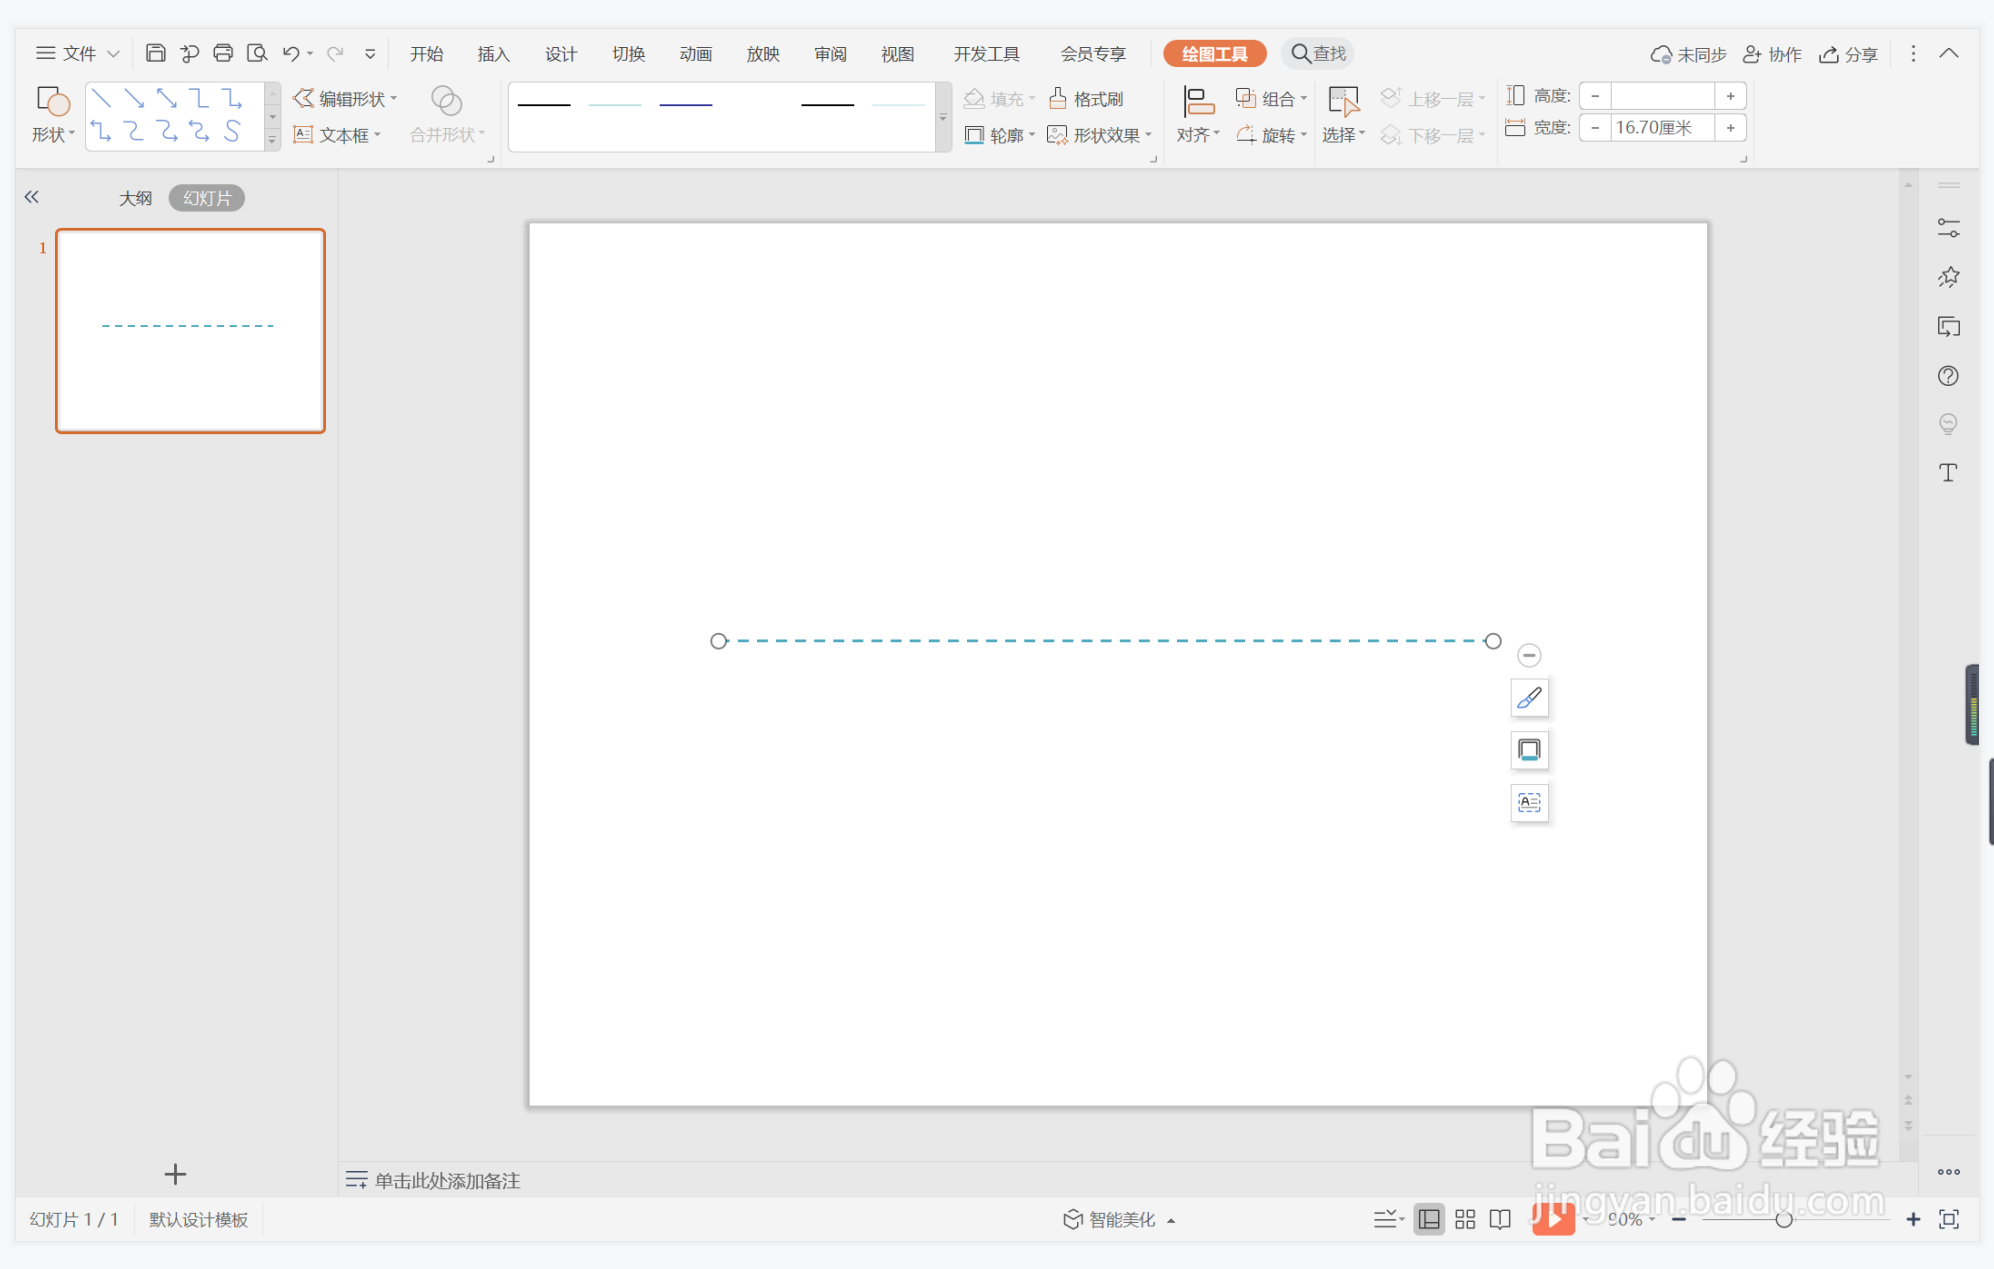Open the 动画 tab

(x=696, y=53)
